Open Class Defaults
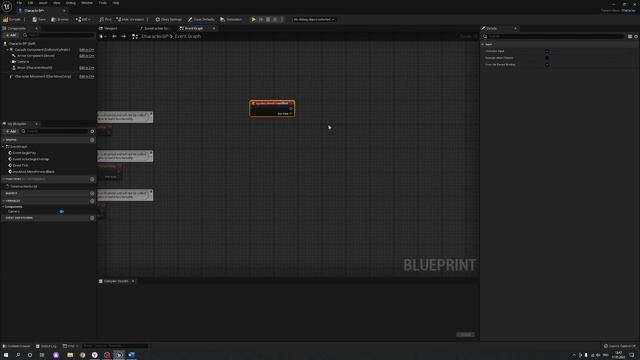The width and height of the screenshot is (640, 360). (x=201, y=19)
